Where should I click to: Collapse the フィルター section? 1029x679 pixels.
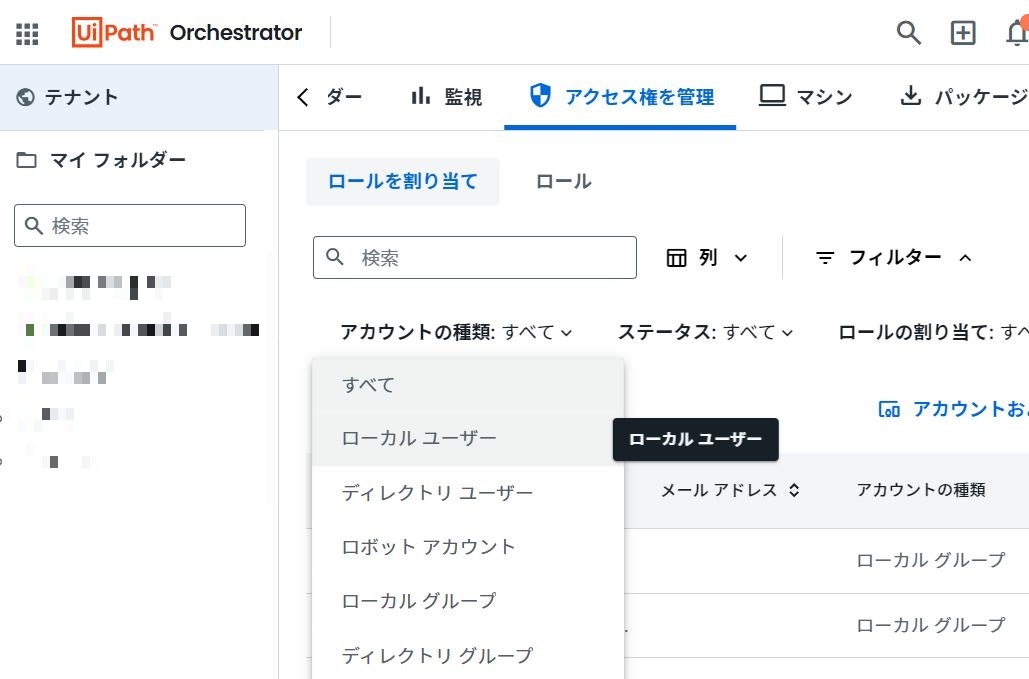coord(893,257)
